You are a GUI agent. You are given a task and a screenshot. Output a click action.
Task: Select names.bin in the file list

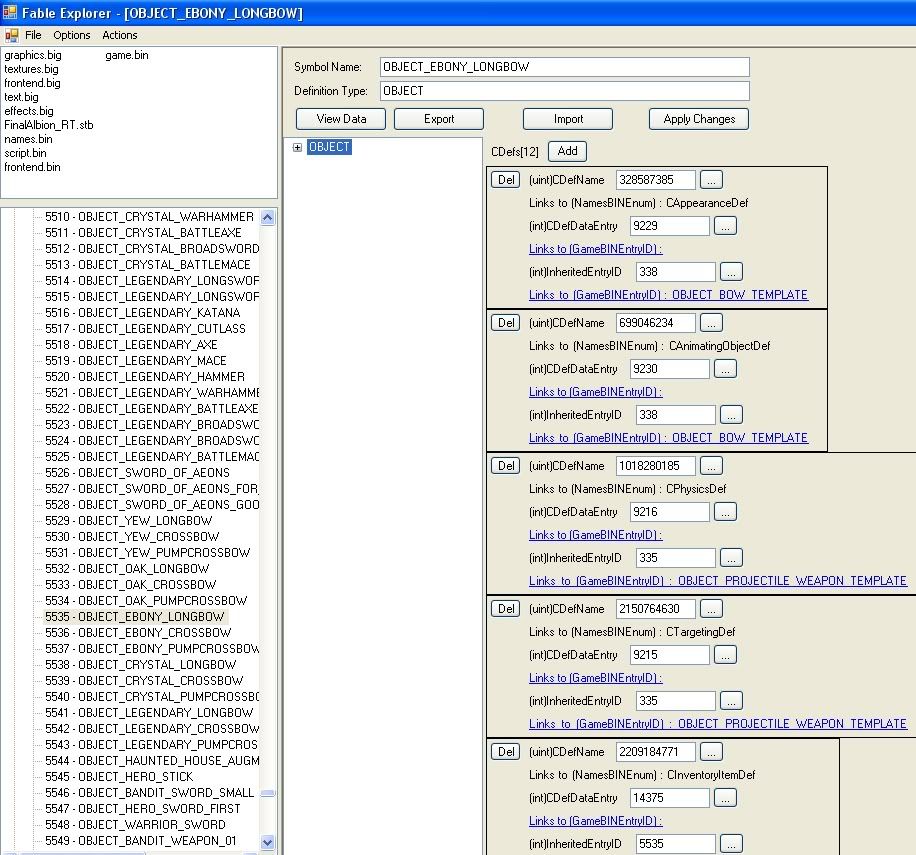(28, 139)
